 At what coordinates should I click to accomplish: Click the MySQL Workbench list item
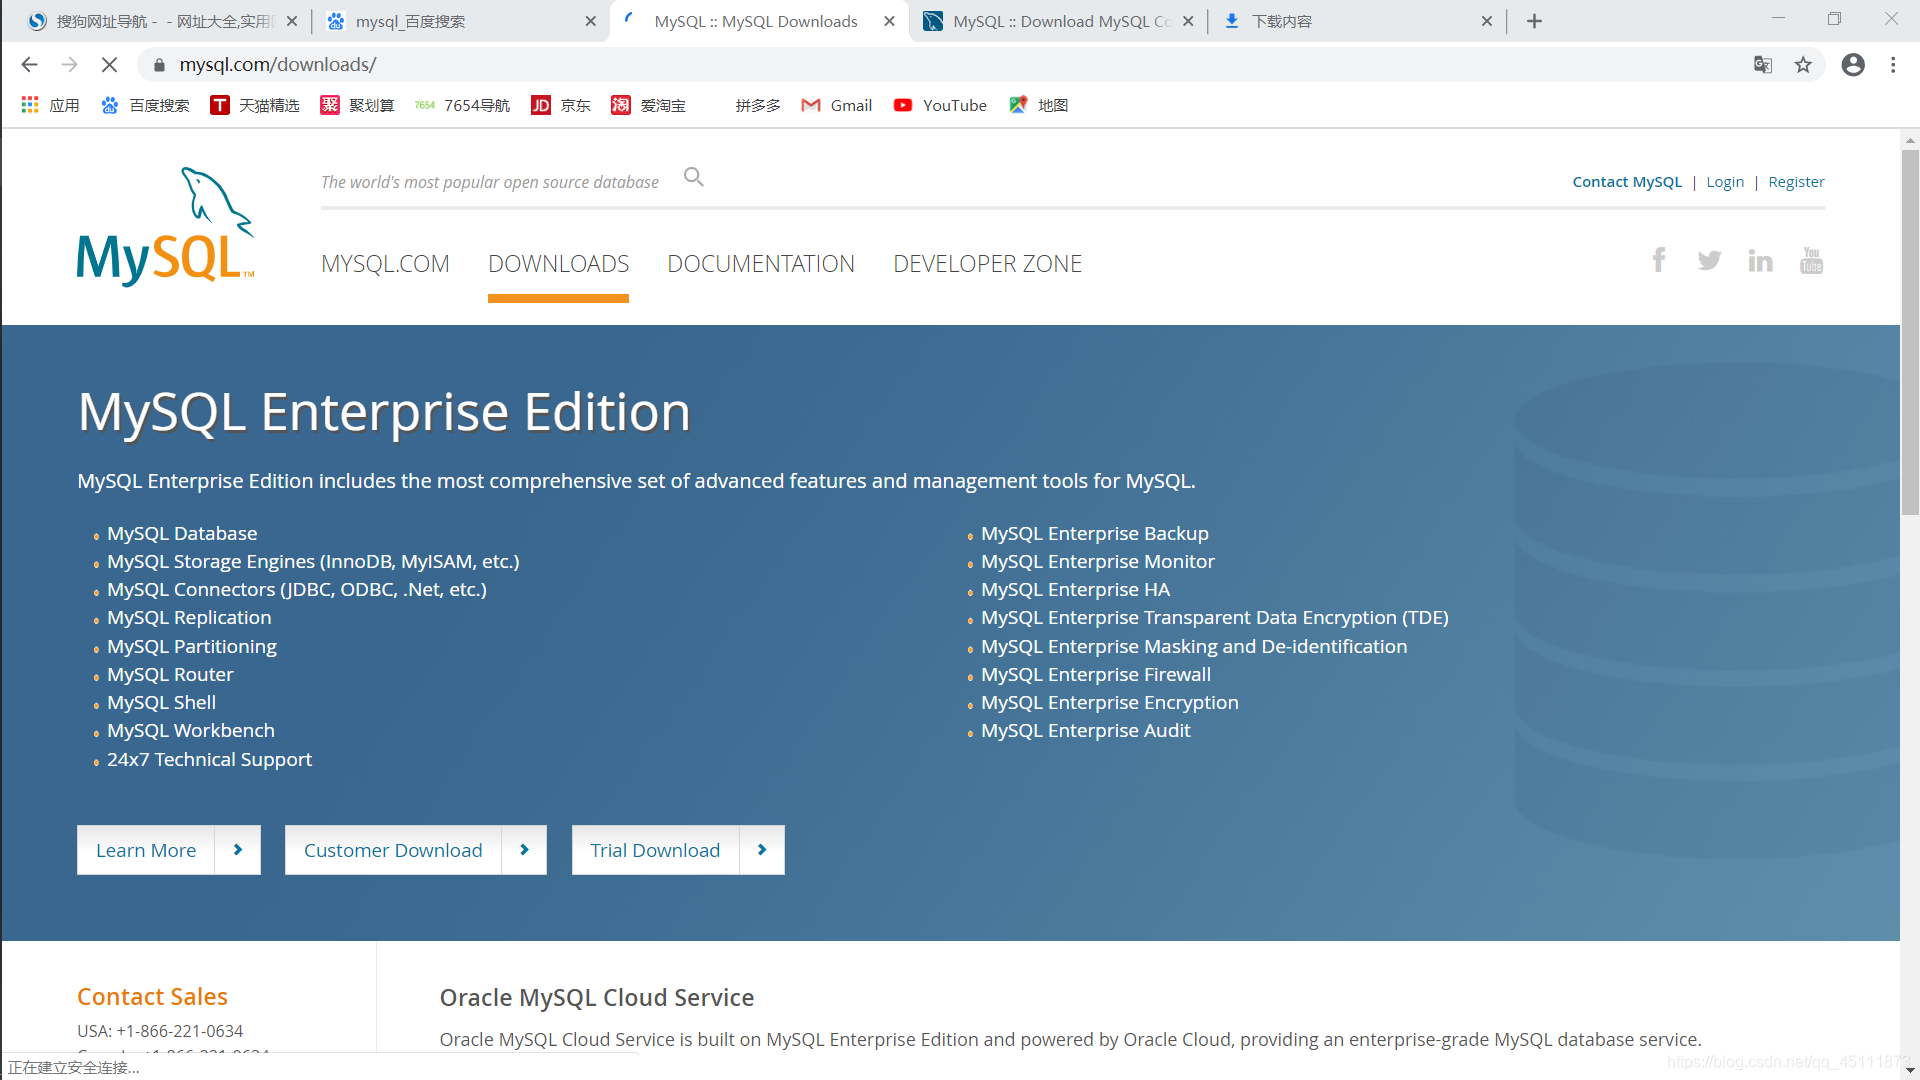pos(191,731)
